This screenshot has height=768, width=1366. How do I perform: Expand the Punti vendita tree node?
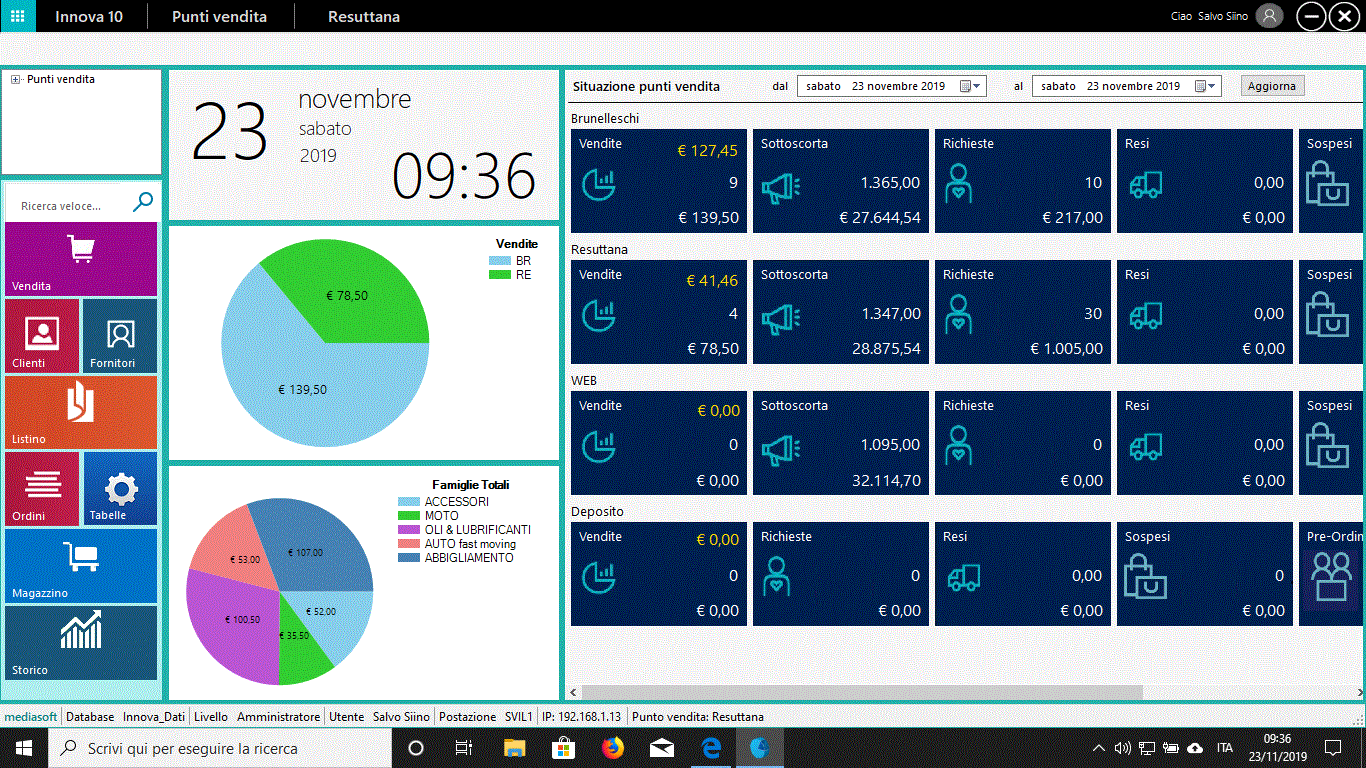tap(16, 79)
